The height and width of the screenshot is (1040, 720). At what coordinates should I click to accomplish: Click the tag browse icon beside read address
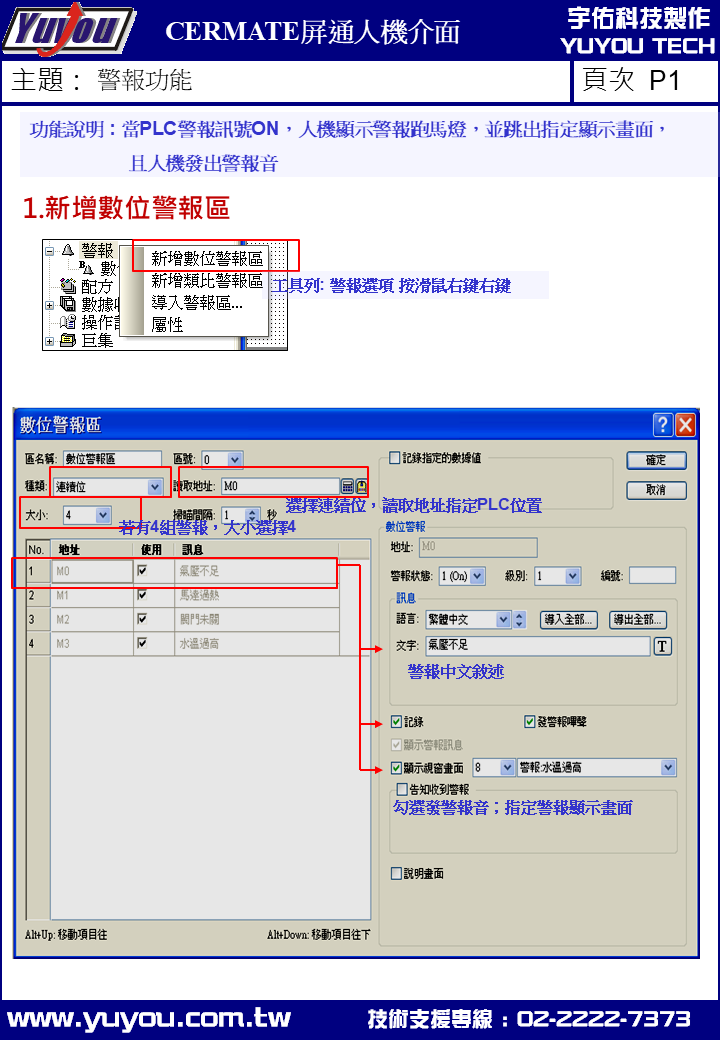click(361, 486)
